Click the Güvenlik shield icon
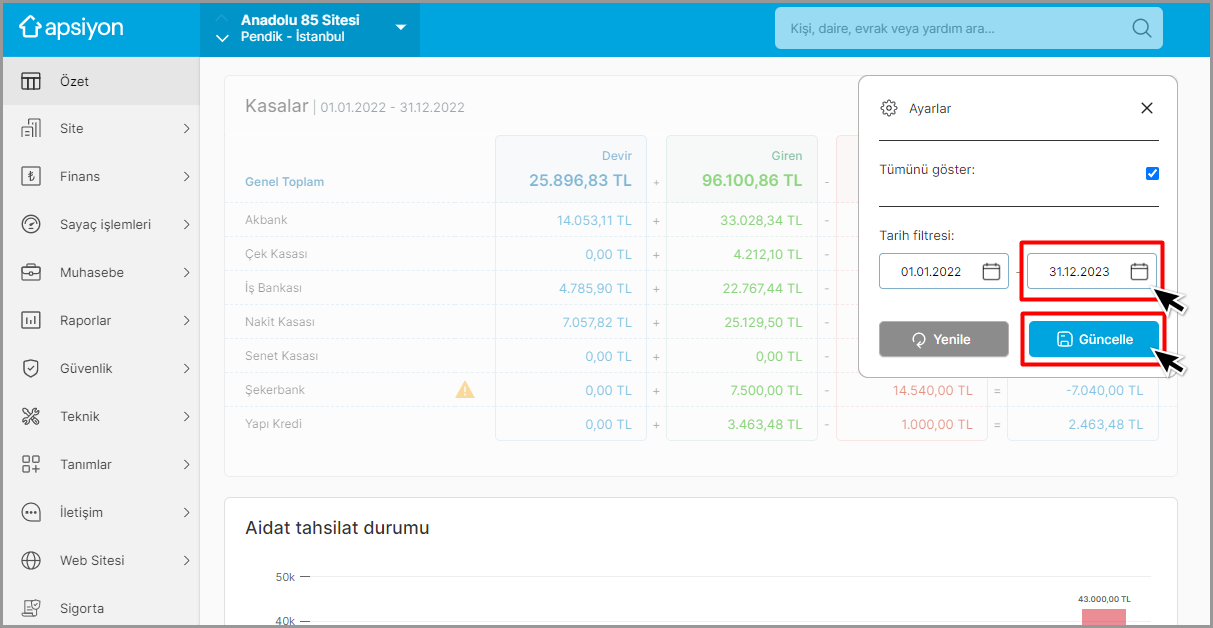The height and width of the screenshot is (628, 1213). [31, 368]
